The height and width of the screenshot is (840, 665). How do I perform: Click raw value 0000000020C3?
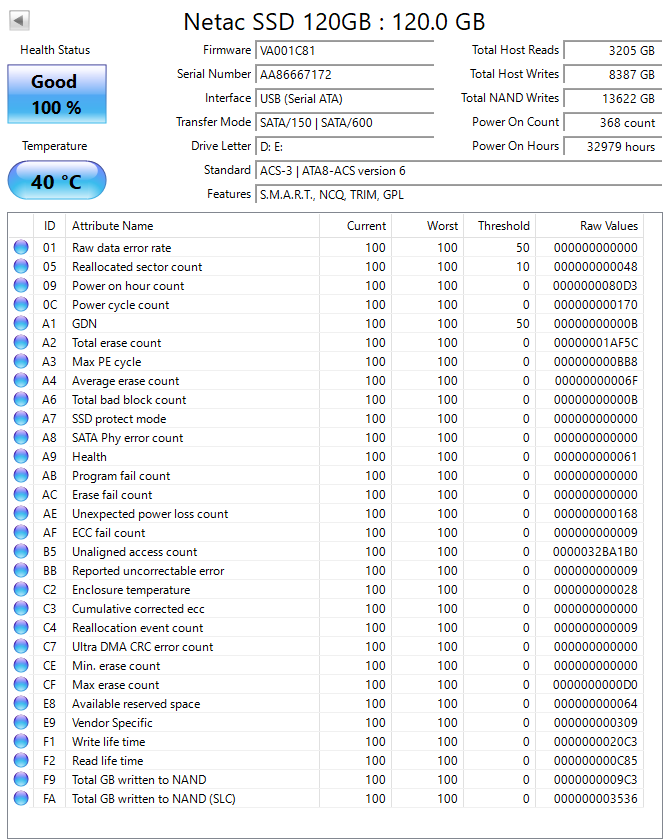click(596, 742)
